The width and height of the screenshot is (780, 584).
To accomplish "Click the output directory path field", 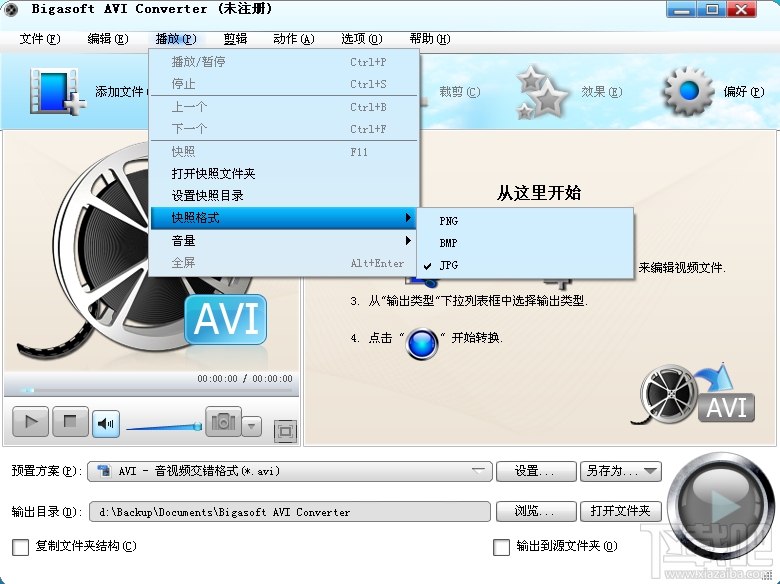I will [x=290, y=512].
